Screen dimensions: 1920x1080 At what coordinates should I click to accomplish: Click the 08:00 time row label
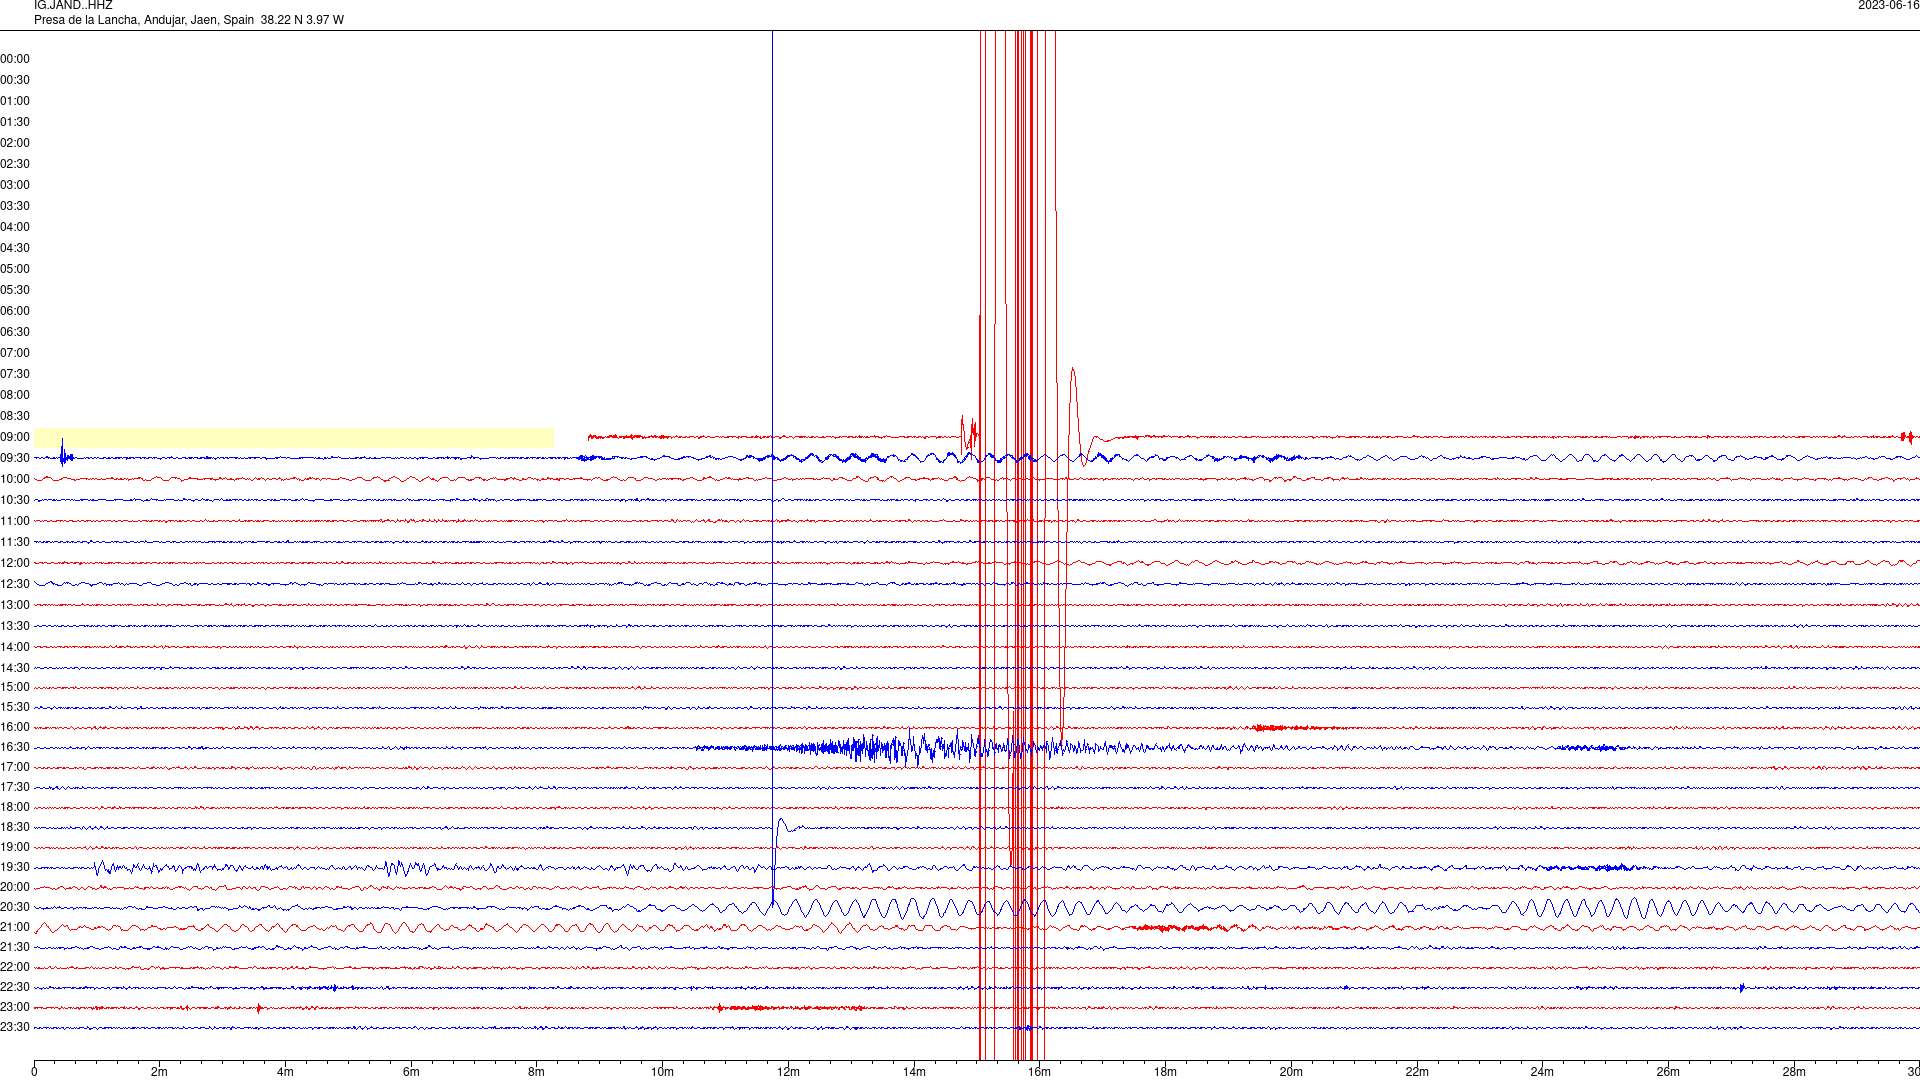point(15,395)
